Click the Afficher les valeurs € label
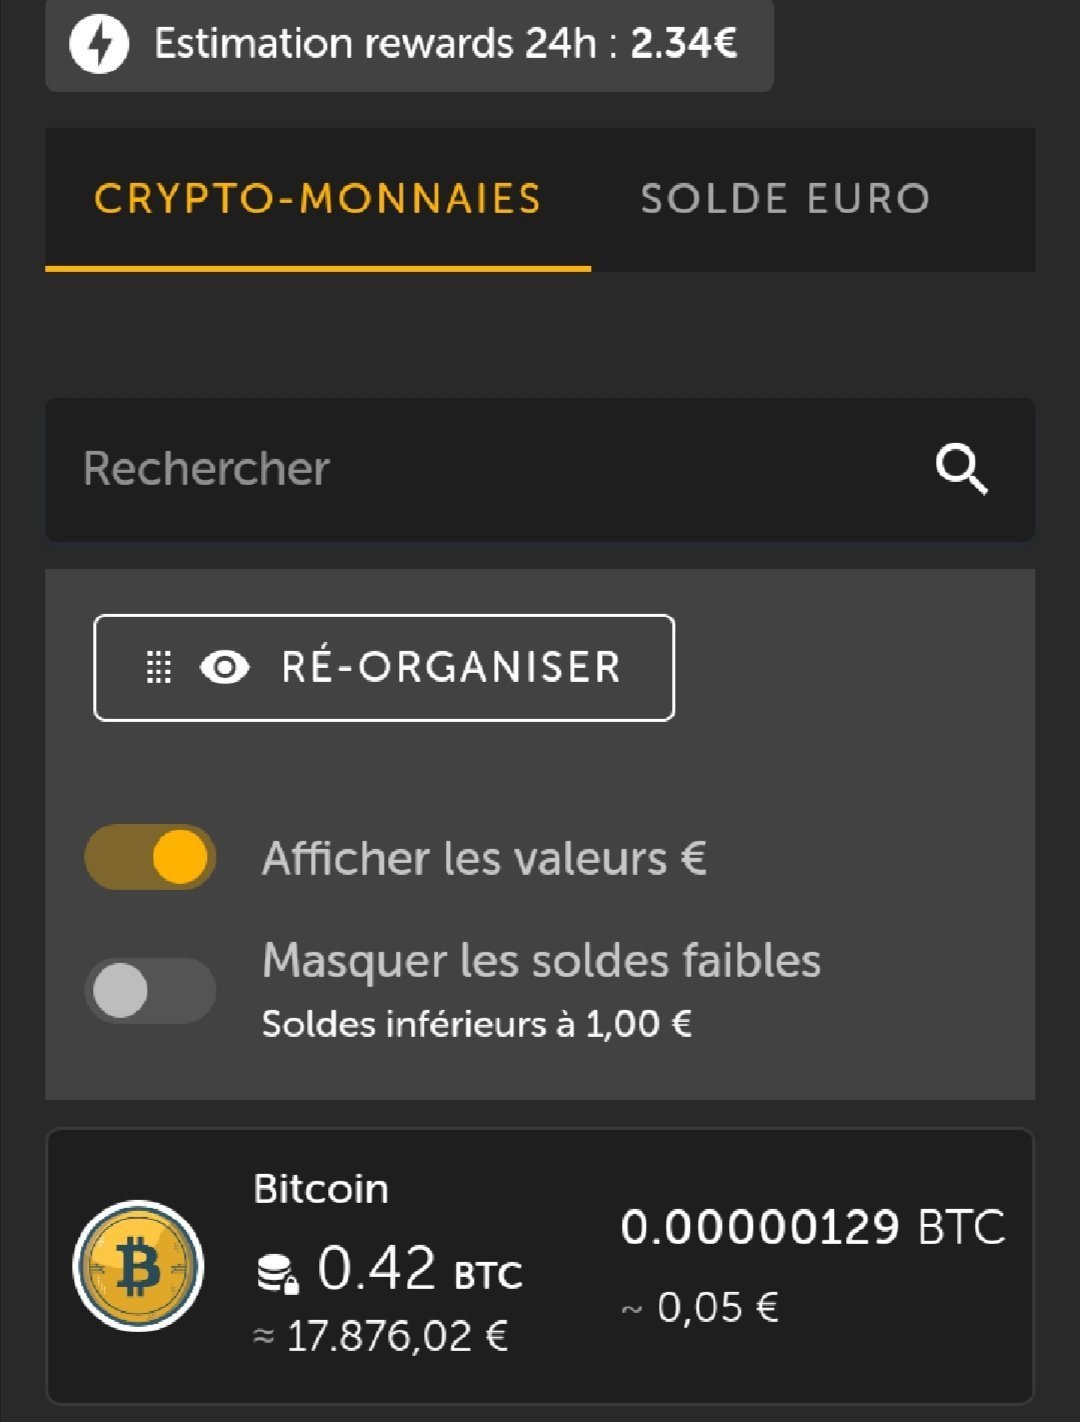The height and width of the screenshot is (1422, 1080). 484,858
